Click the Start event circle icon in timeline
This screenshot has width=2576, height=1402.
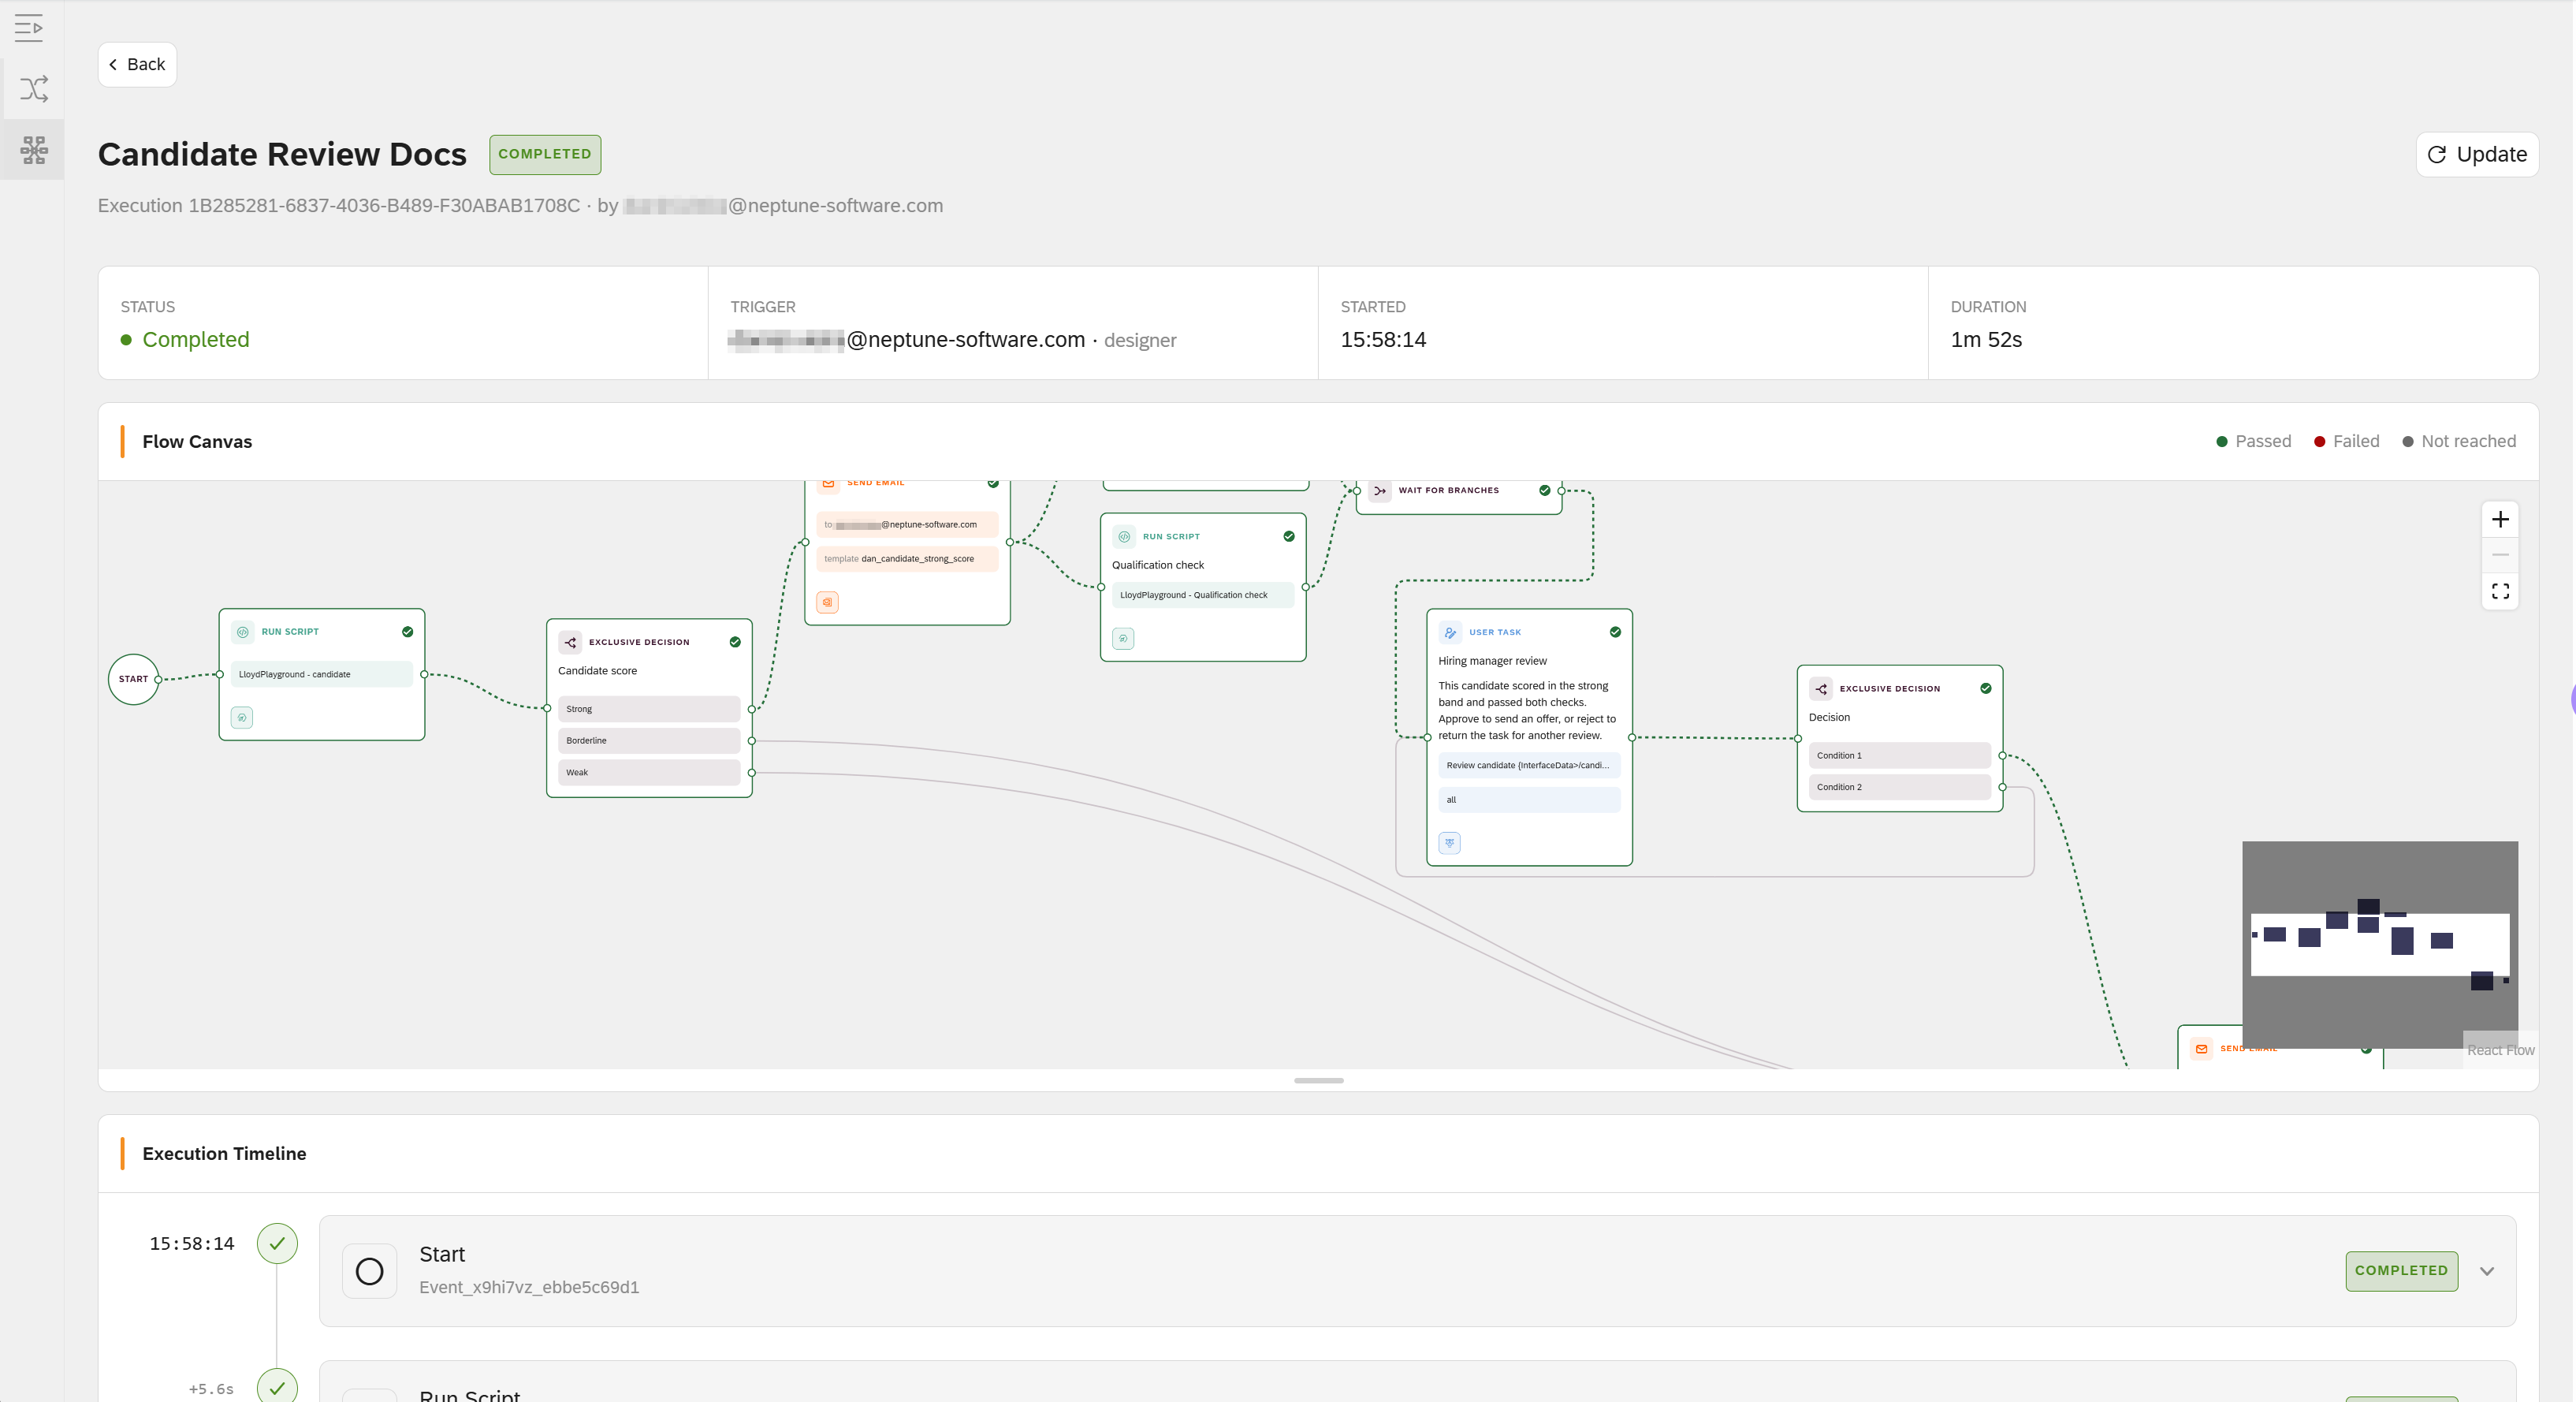369,1271
